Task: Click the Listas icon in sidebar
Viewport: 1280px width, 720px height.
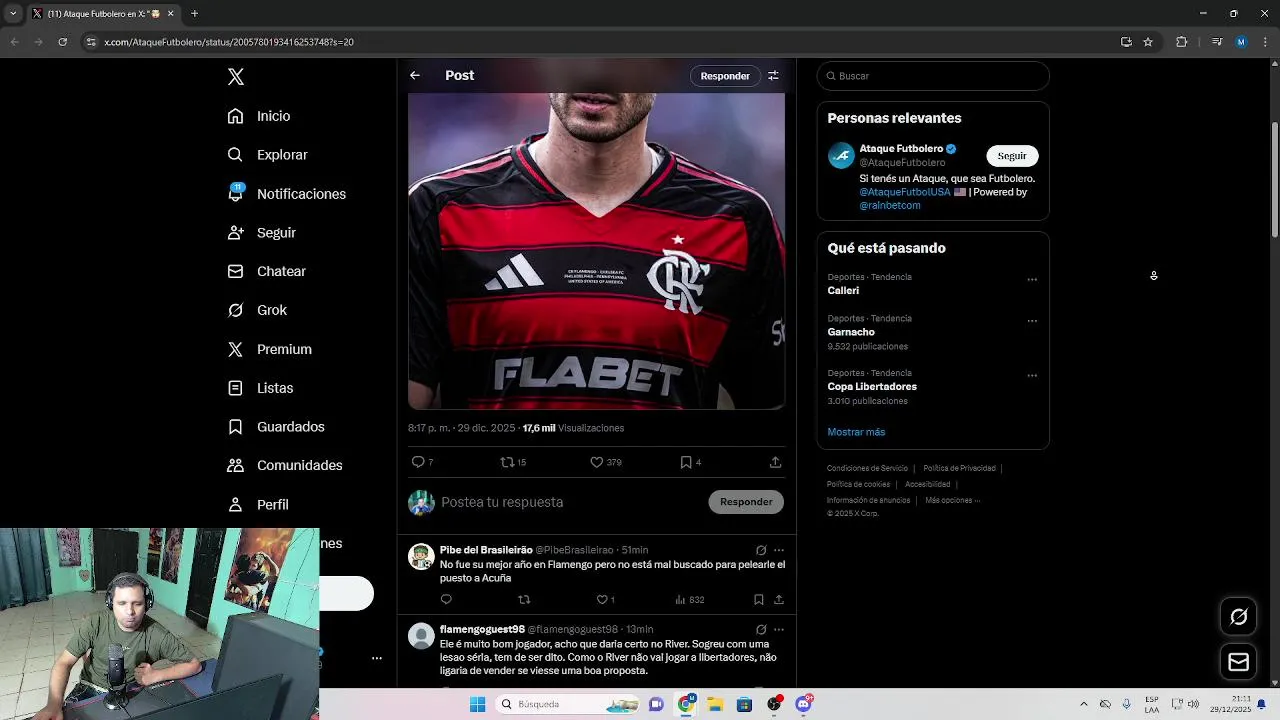Action: [x=235, y=388]
